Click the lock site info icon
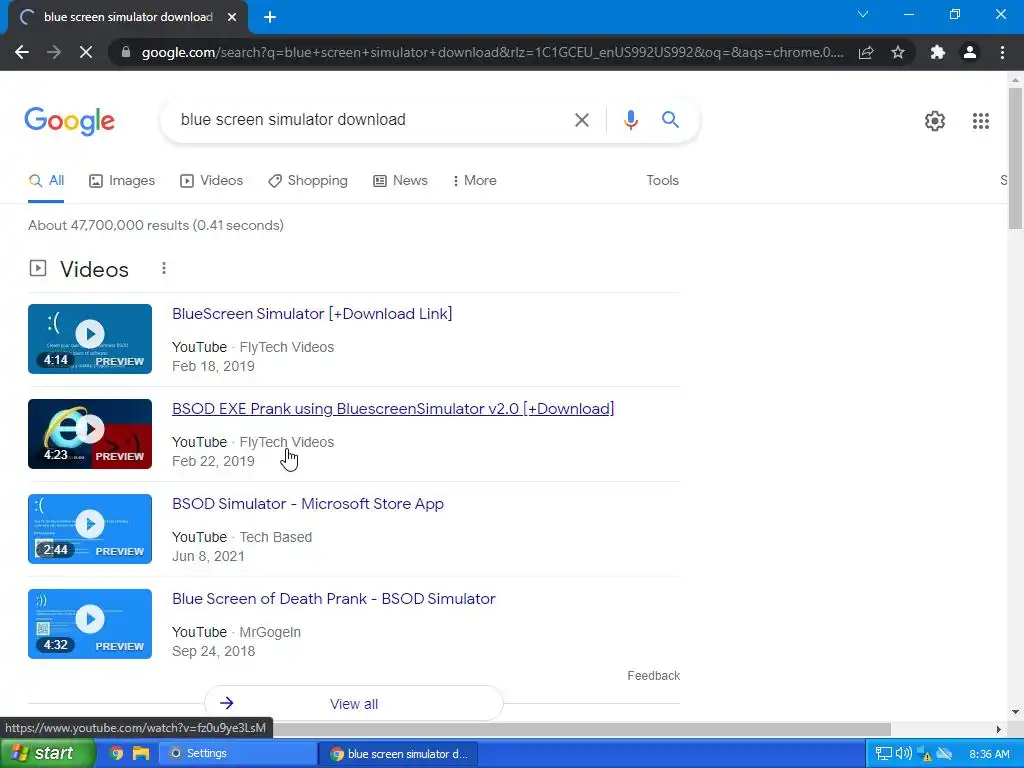This screenshot has height=768, width=1024. tap(126, 52)
